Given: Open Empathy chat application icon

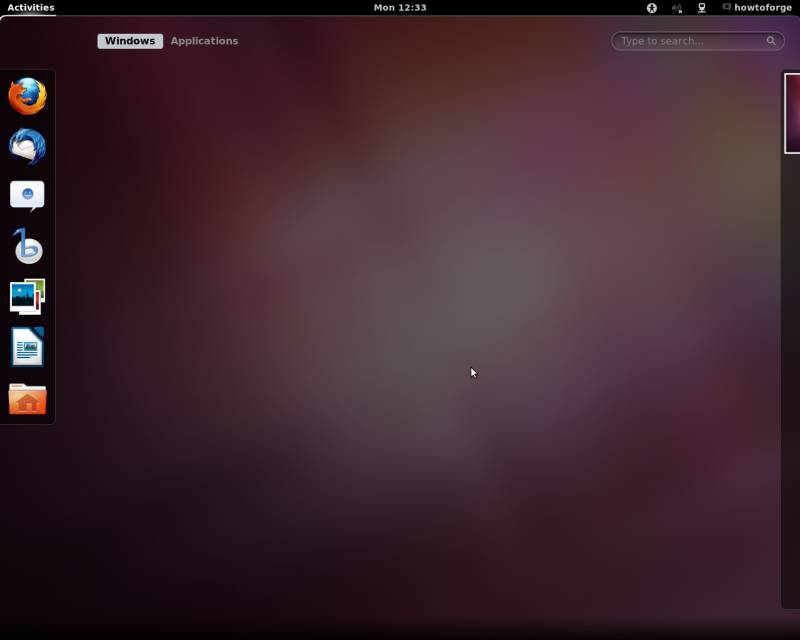Looking at the screenshot, I should pyautogui.click(x=28, y=196).
